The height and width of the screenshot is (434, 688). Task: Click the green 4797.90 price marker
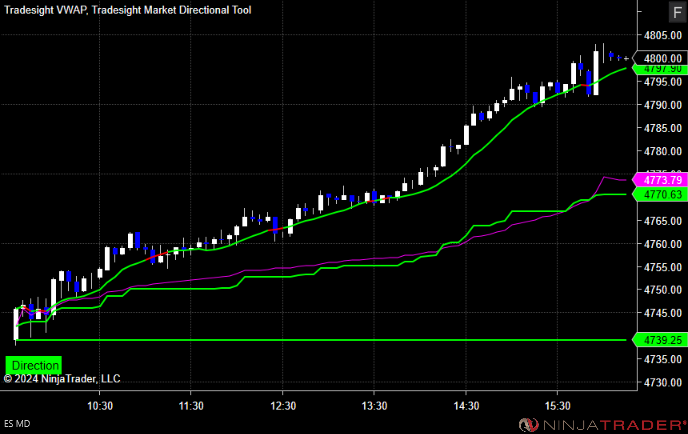point(660,69)
